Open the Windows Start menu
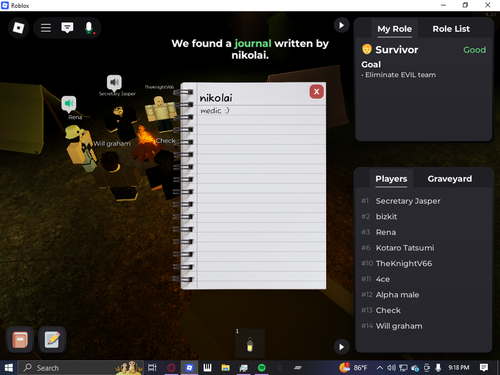The width and height of the screenshot is (500, 375). click(8, 368)
